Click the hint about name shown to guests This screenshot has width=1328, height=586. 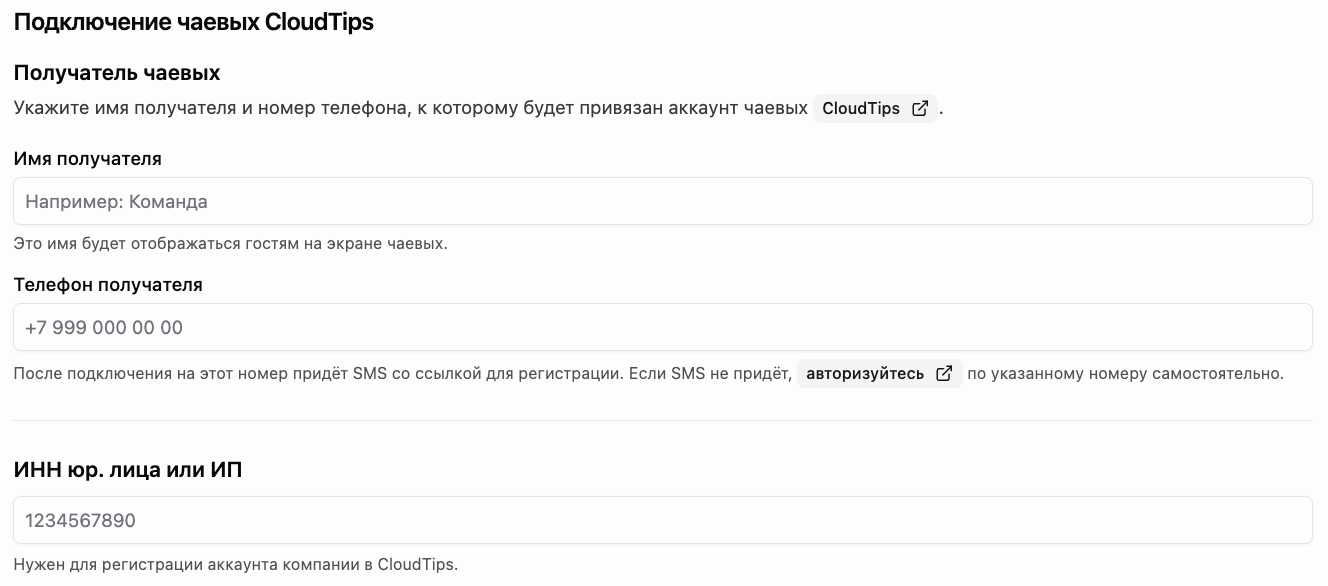click(231, 244)
